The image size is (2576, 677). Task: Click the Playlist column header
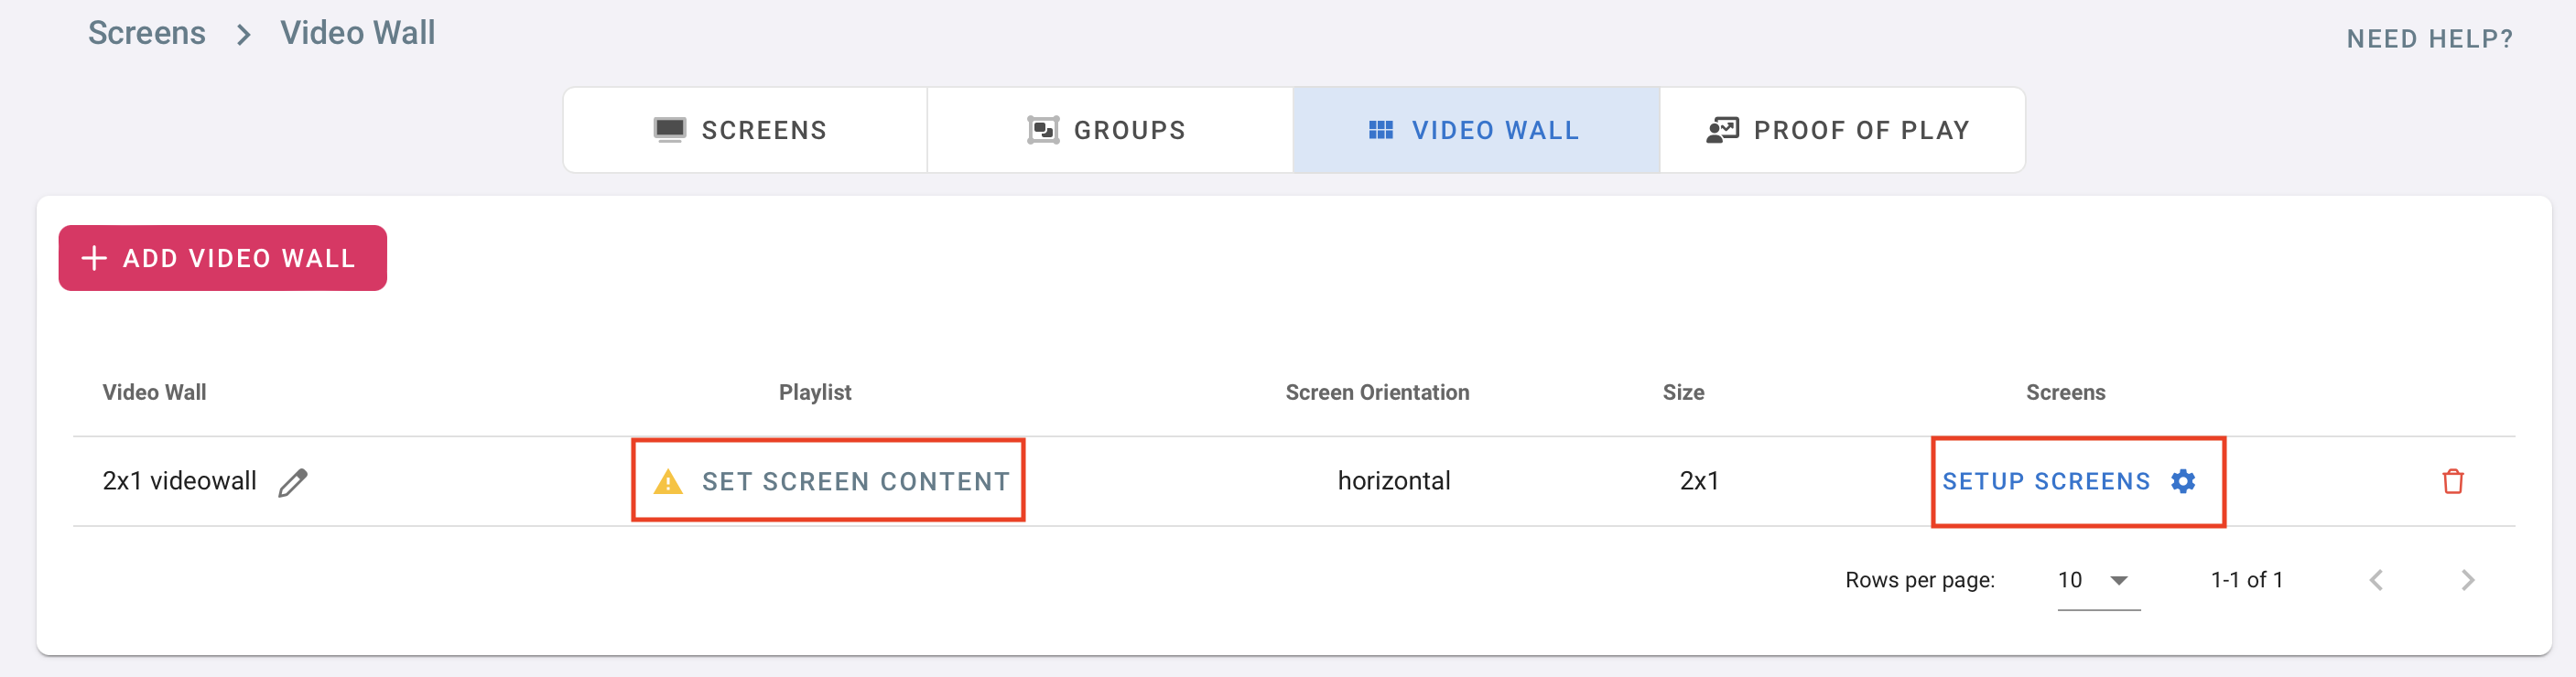point(814,392)
